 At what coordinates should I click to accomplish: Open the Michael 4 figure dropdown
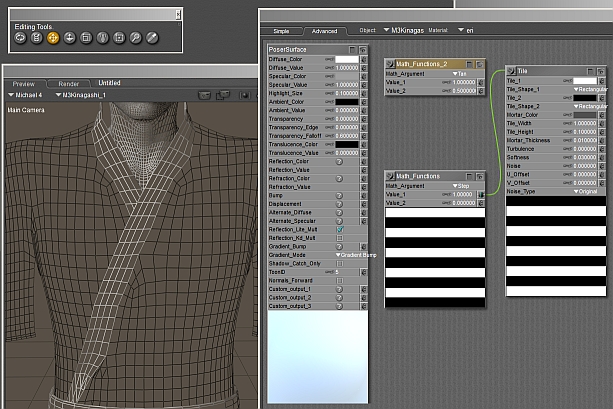(27, 95)
